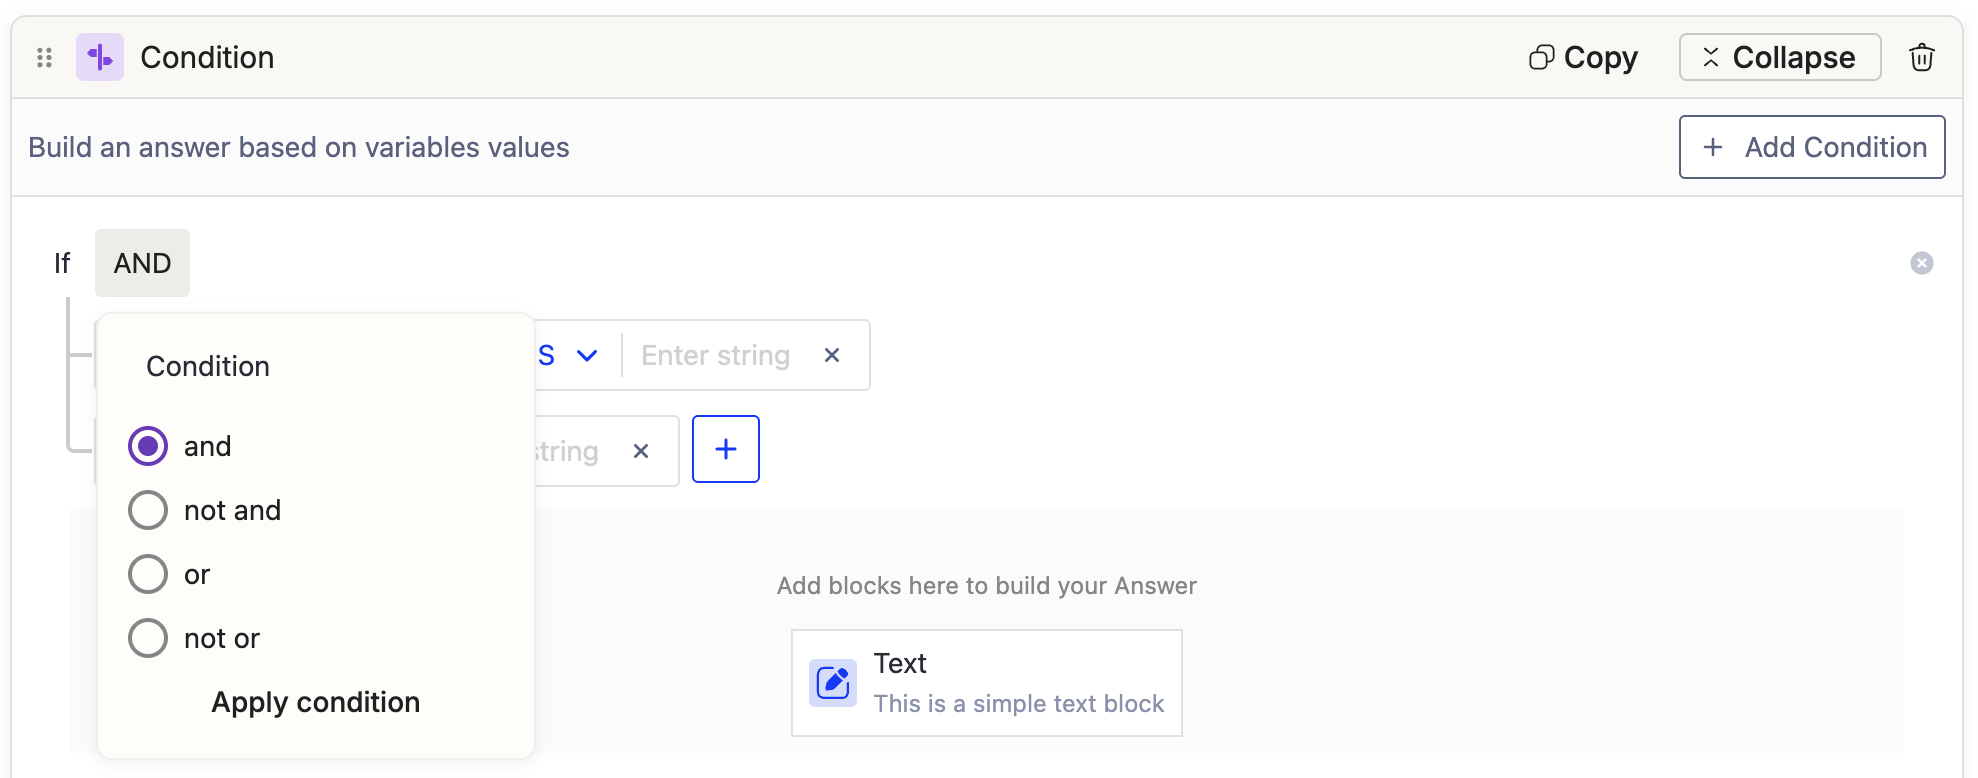Screen dimensions: 1978x778
Task: Select the 'not and' radio option
Action: (x=148, y=510)
